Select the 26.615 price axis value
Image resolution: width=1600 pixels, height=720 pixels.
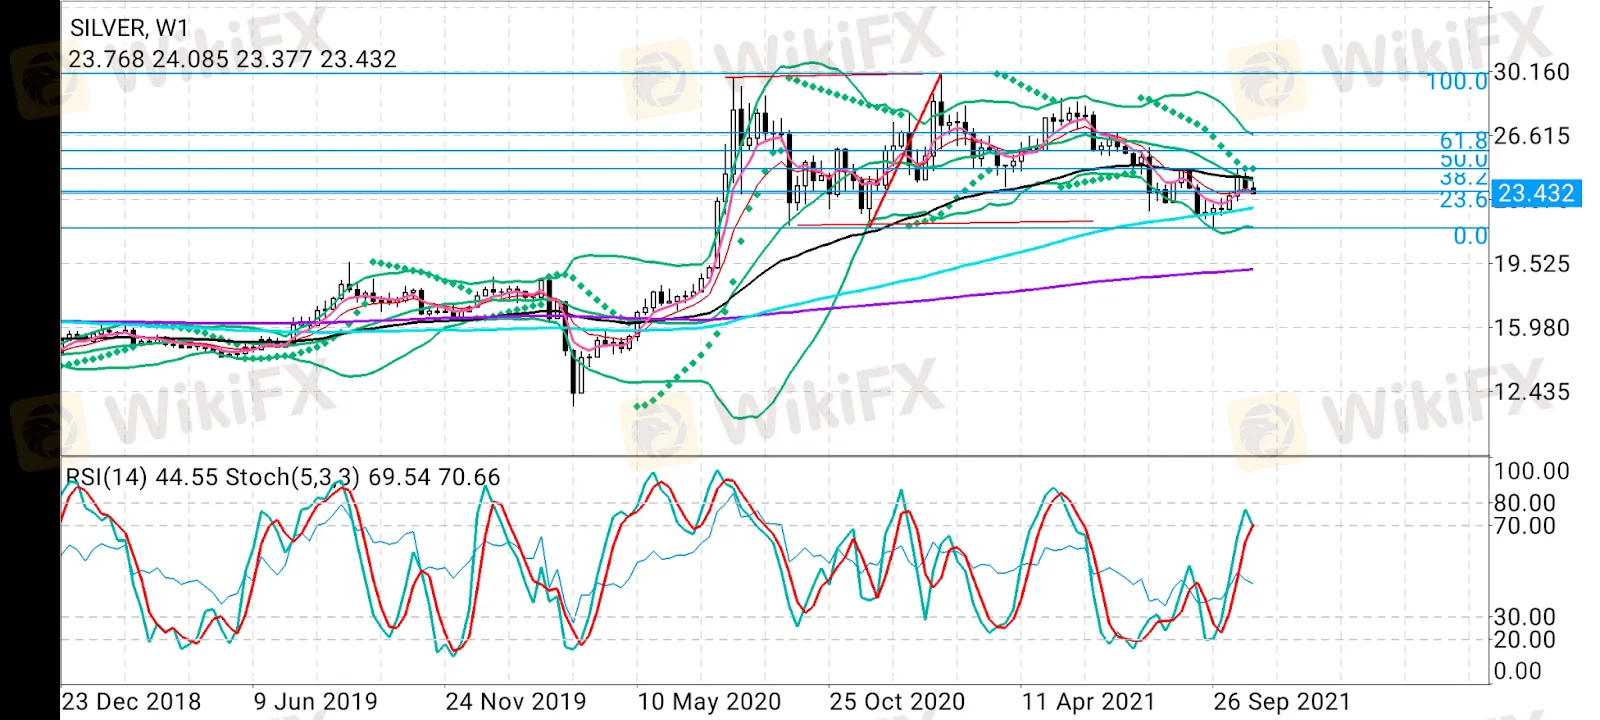[x=1531, y=136]
